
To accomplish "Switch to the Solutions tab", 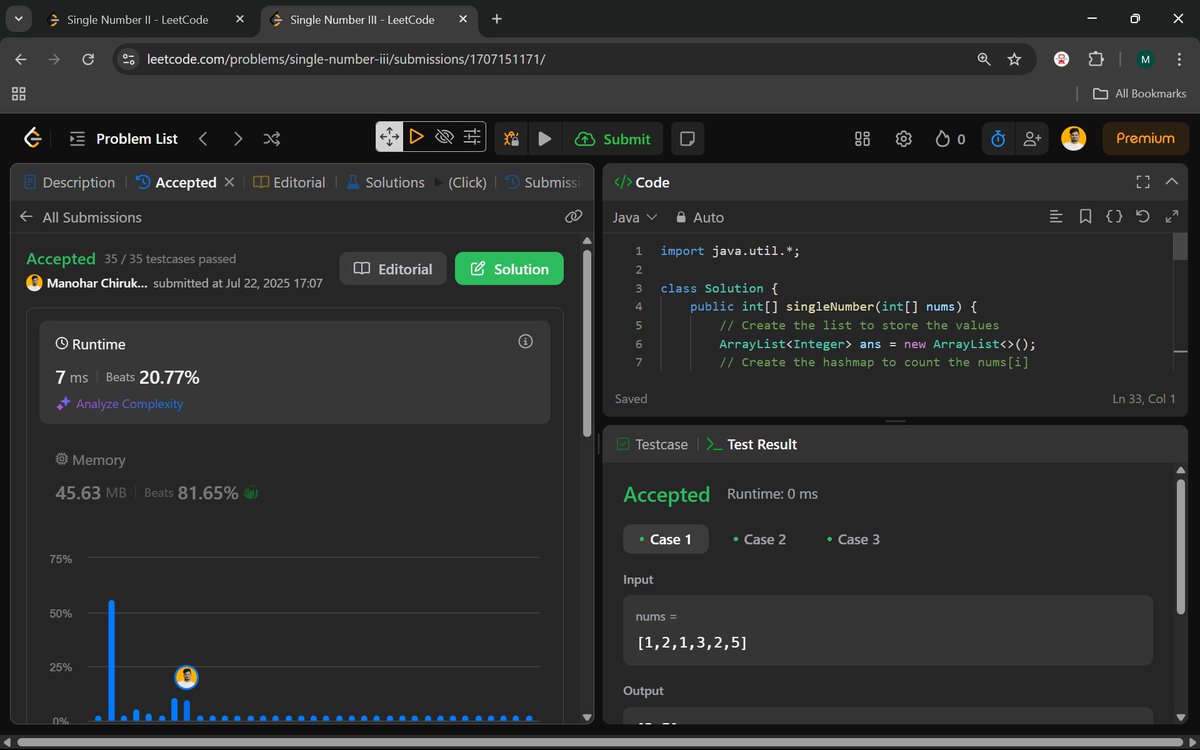I will point(385,182).
